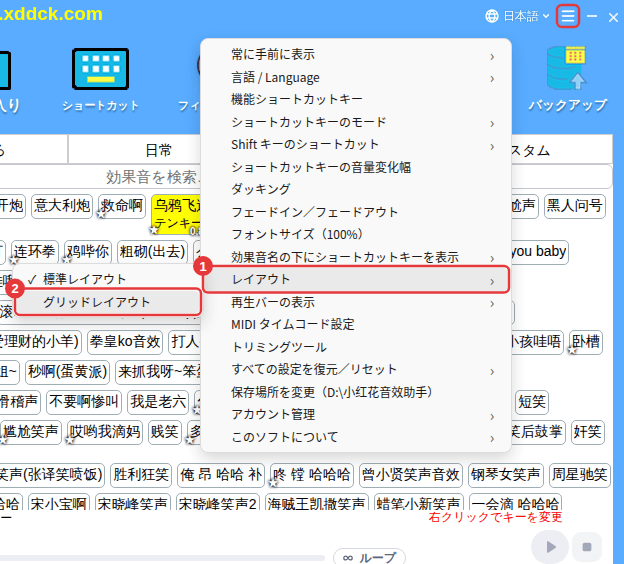Play the 连环拳 sound effect
The height and width of the screenshot is (564, 624).
click(35, 252)
